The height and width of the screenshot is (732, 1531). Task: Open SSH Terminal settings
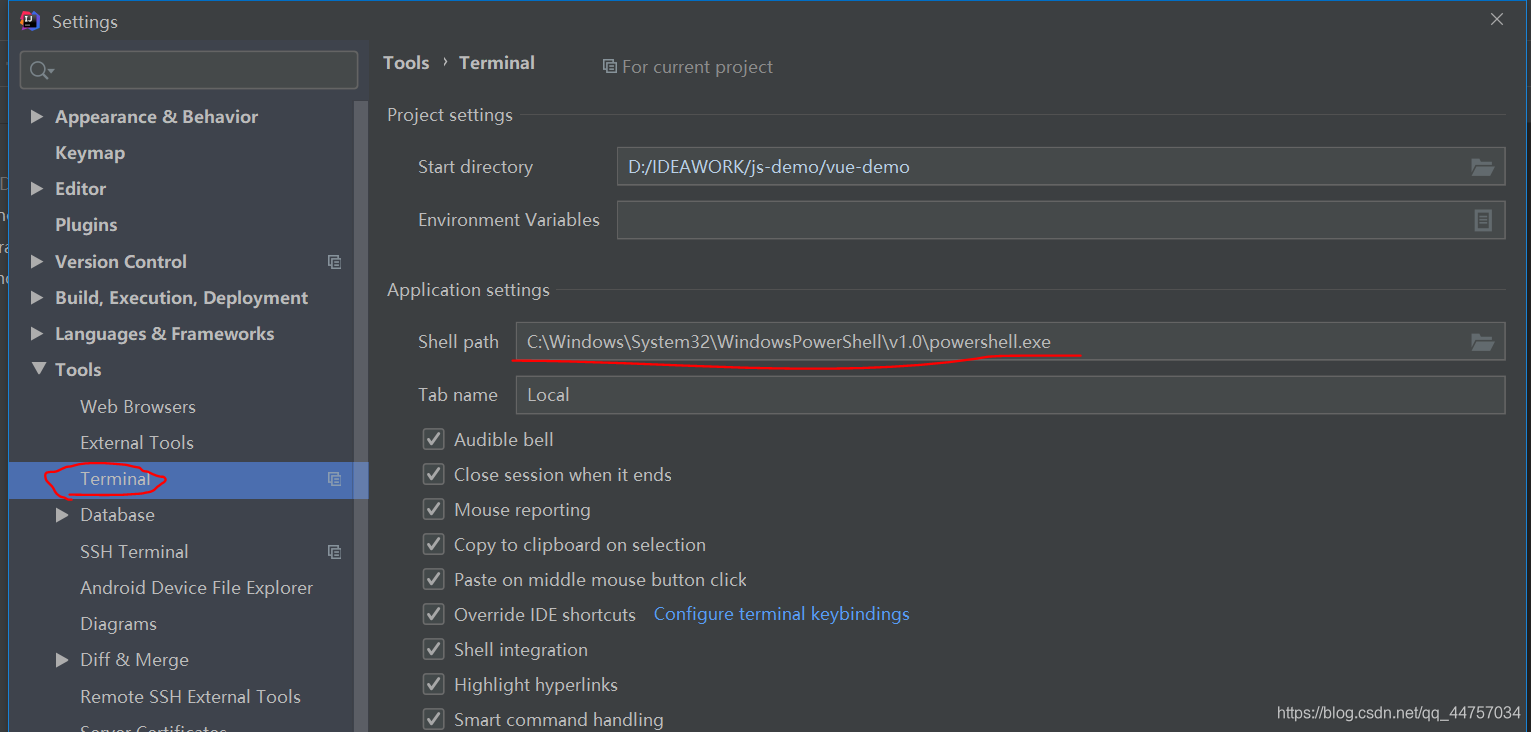[134, 552]
